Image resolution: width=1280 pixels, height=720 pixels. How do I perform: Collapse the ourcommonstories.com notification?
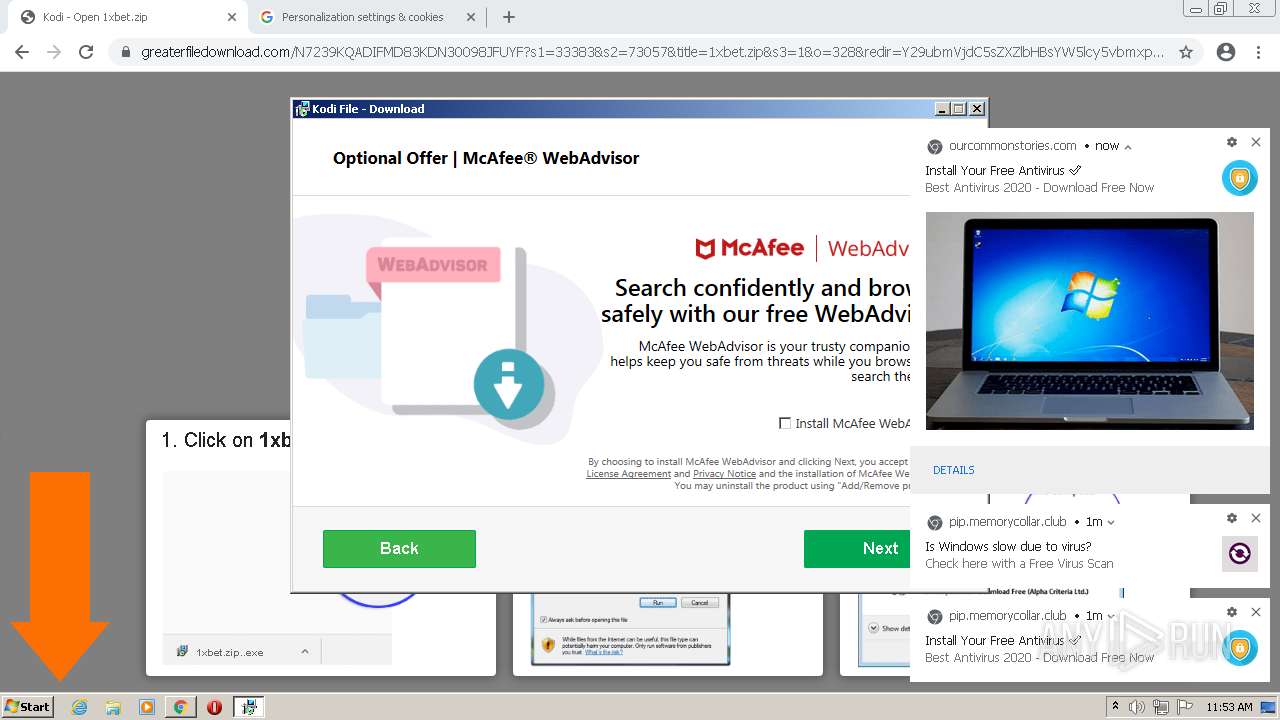pyautogui.click(x=1128, y=146)
